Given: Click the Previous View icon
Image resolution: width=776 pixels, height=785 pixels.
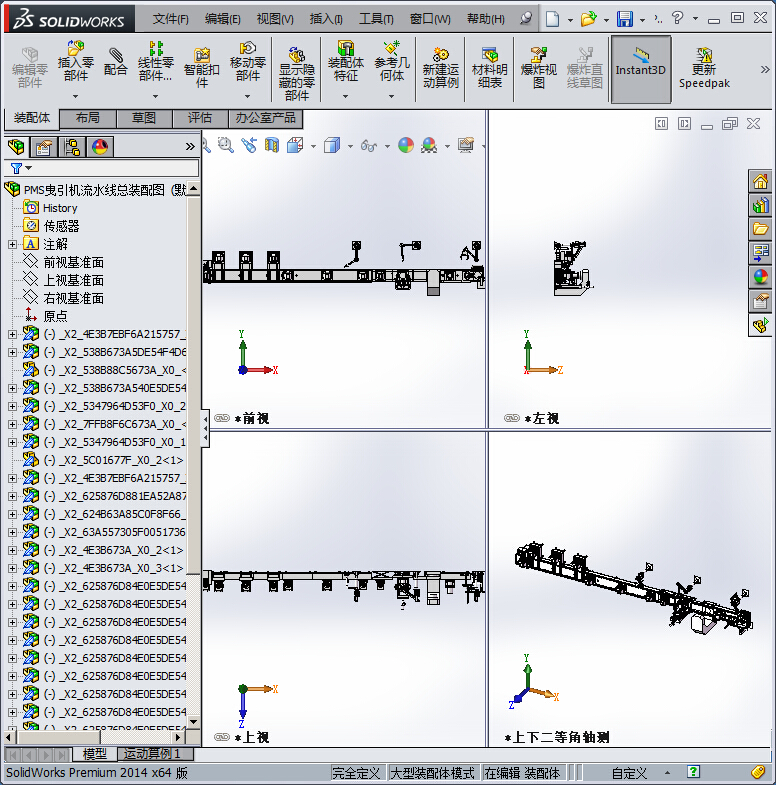Looking at the screenshot, I should pos(249,146).
